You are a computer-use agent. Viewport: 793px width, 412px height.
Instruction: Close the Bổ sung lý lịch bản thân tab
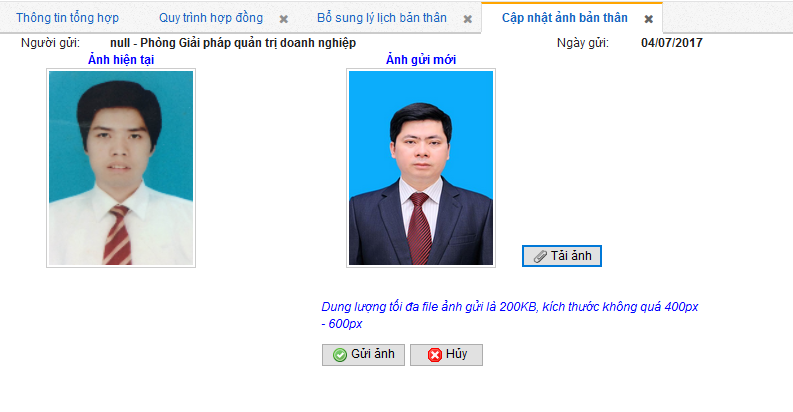tap(468, 19)
